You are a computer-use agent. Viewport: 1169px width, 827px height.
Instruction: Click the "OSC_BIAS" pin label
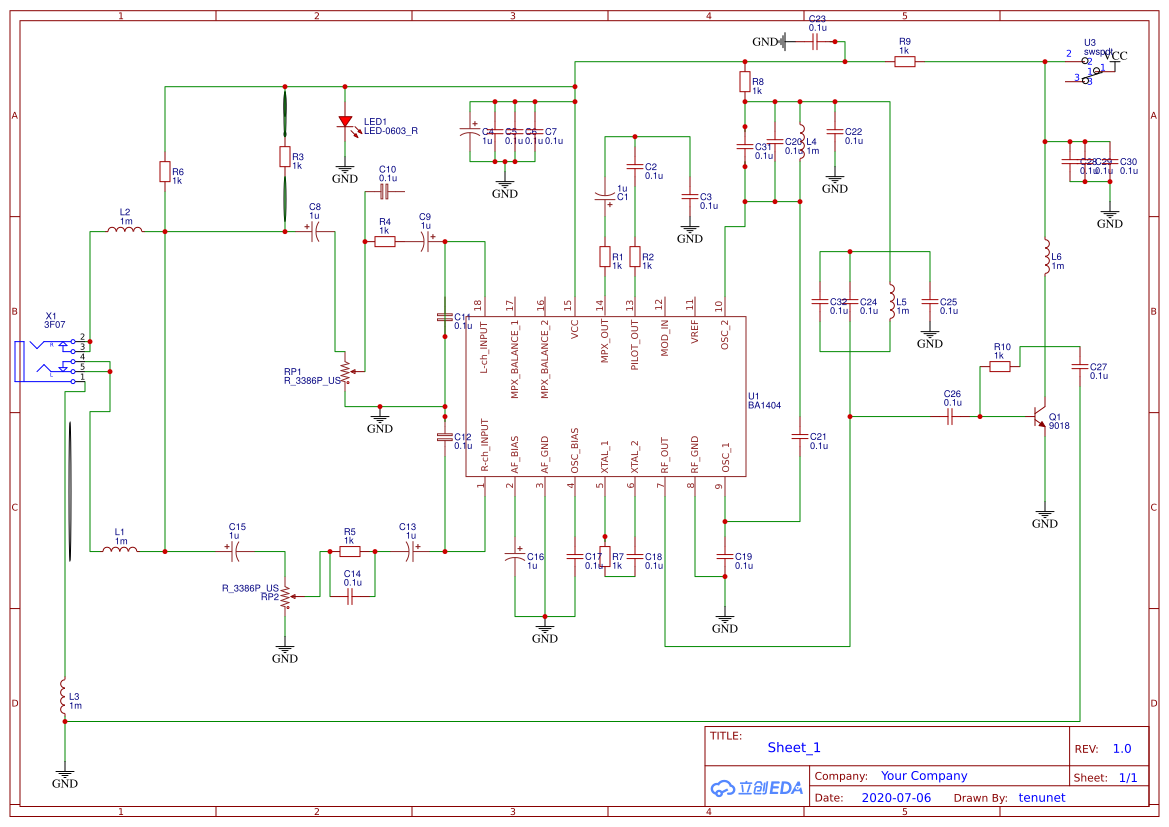click(575, 450)
